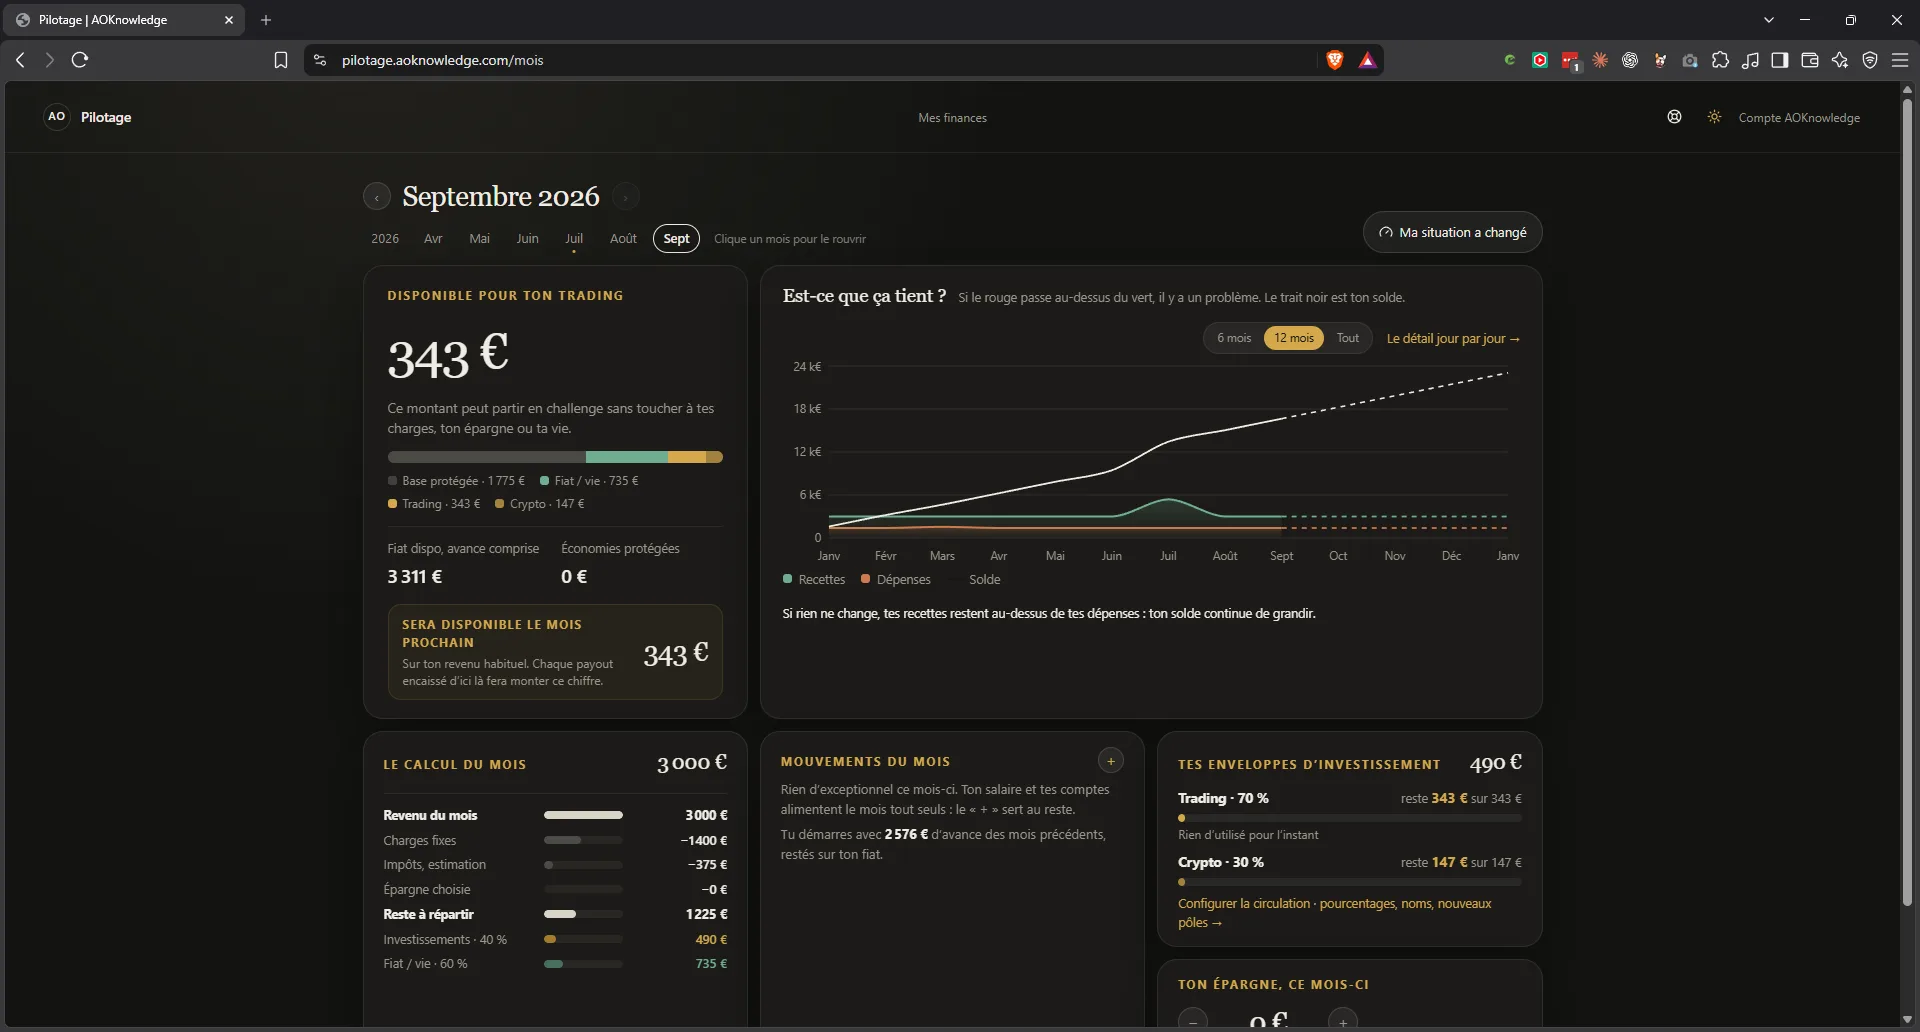The image size is (1920, 1032).
Task: Click the Crypto envelope progress bar
Action: (1350, 882)
